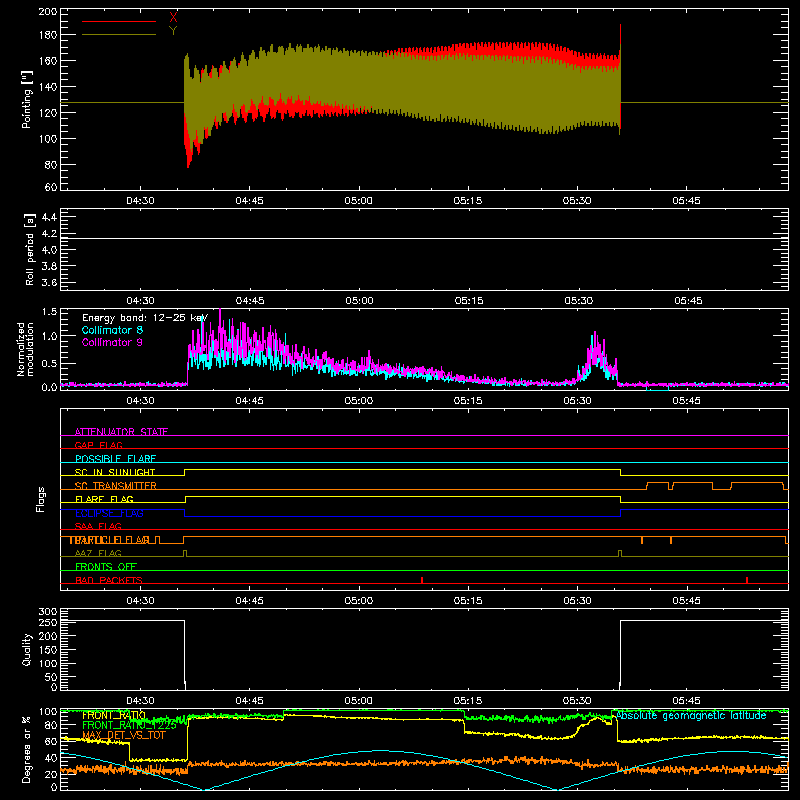Click the yellow 'FRONT_RATIO' legend label
Image resolution: width=800 pixels, height=800 pixels.
(x=114, y=715)
